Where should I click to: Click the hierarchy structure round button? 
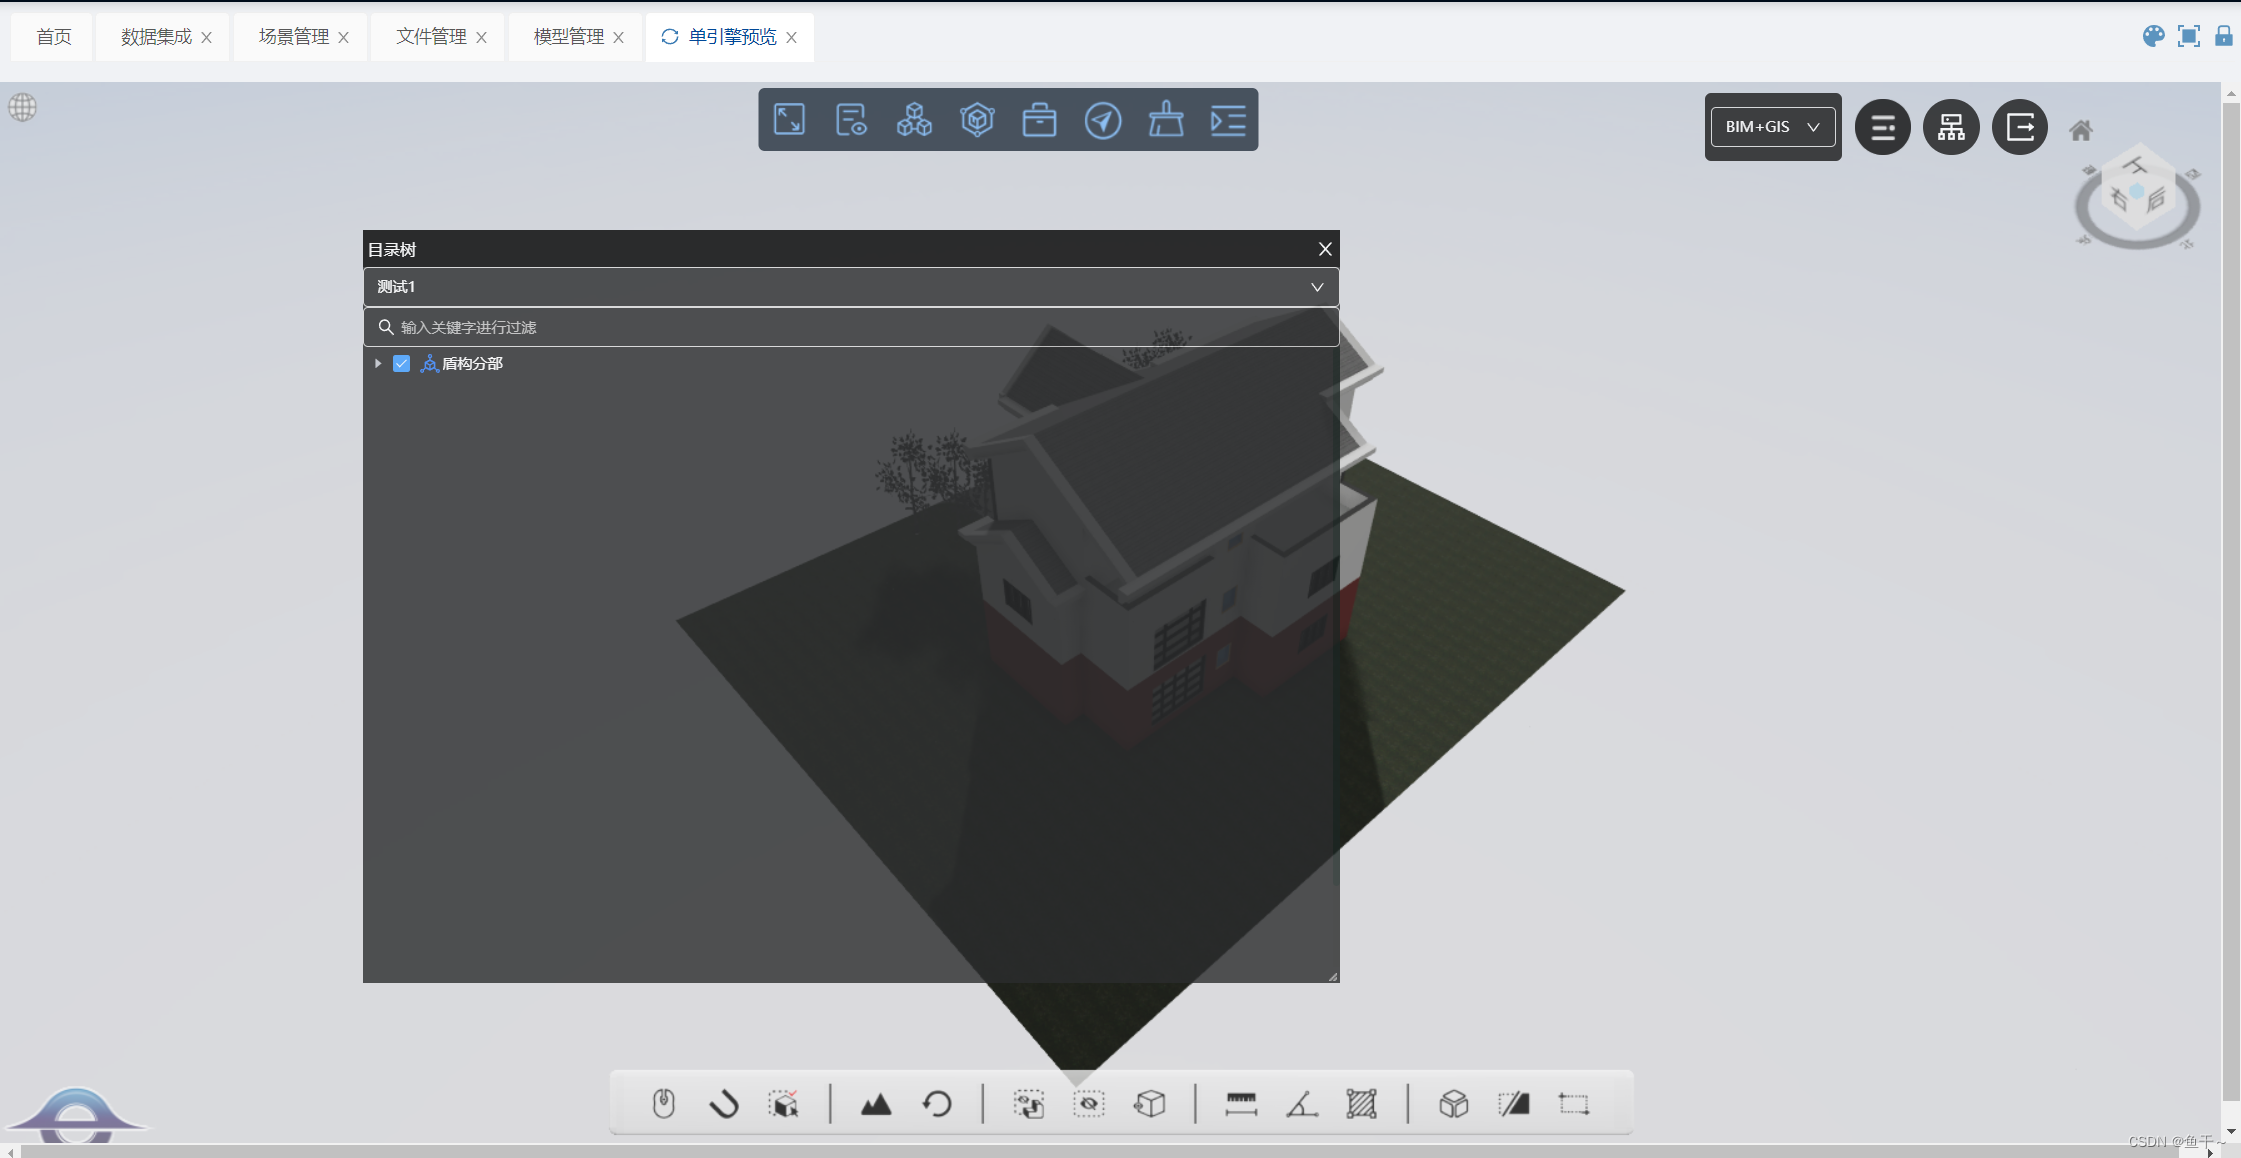(1950, 127)
